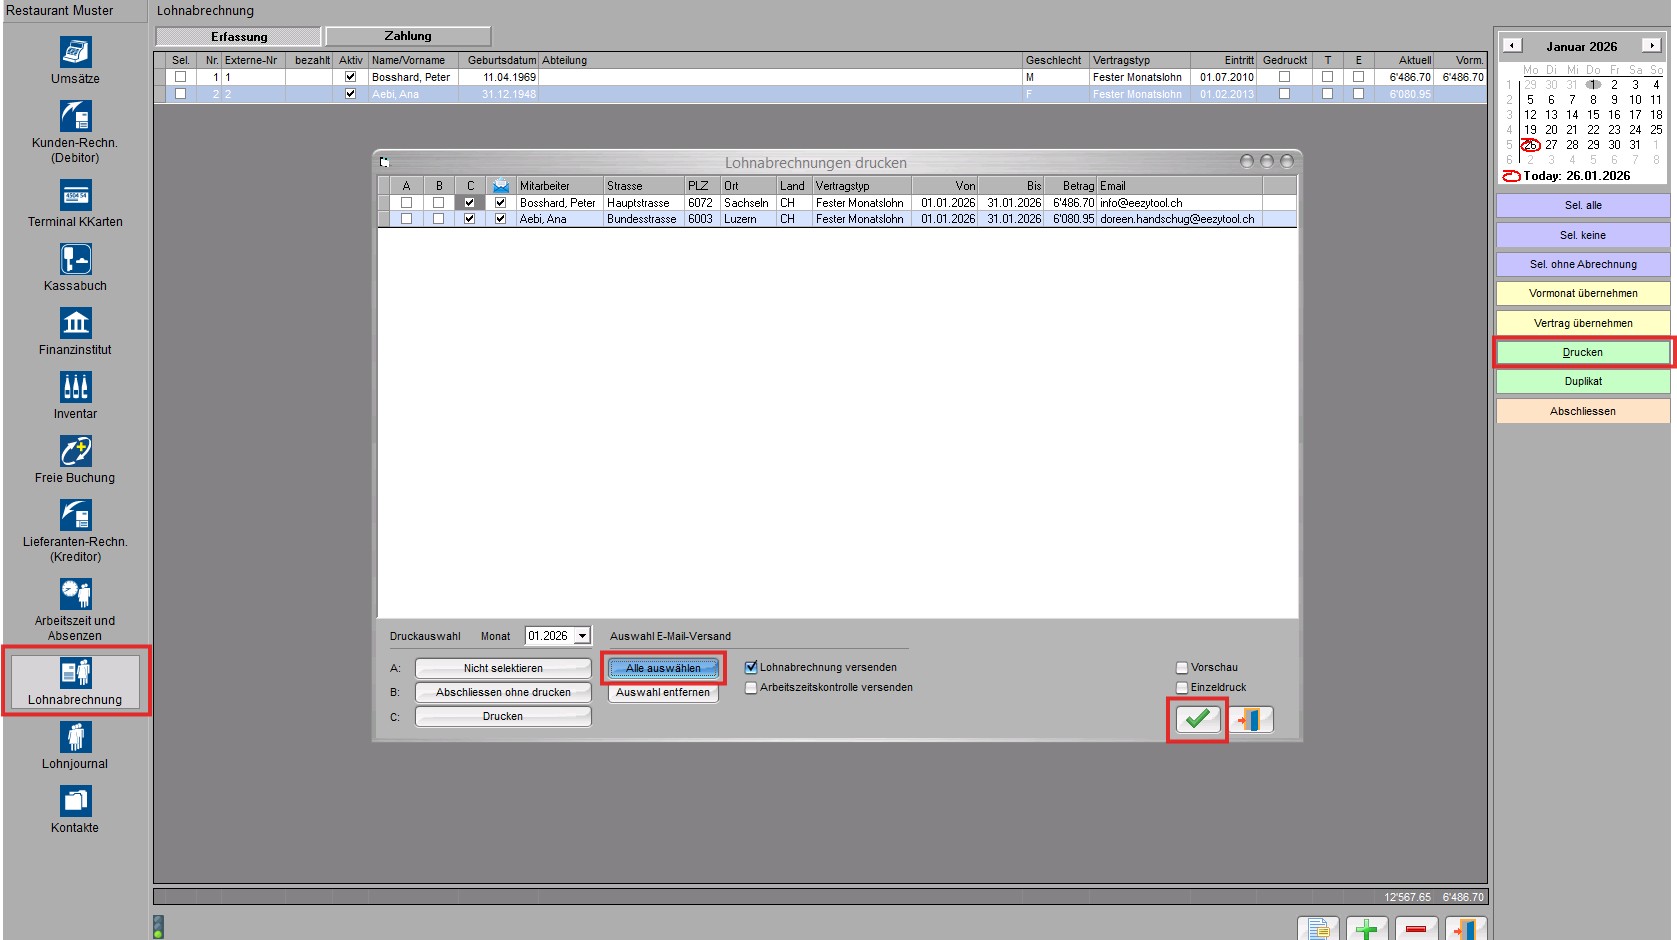
Task: Switch to the Erfassung tab
Action: pyautogui.click(x=239, y=37)
